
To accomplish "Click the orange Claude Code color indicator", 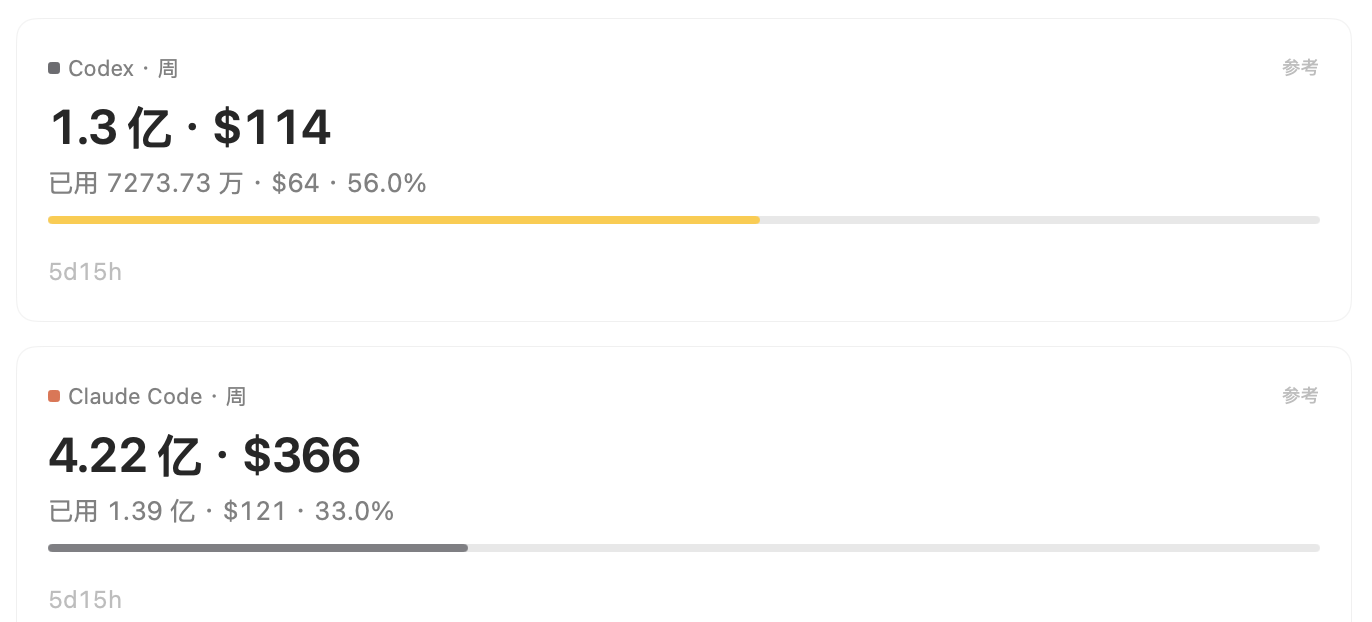I will (x=54, y=396).
